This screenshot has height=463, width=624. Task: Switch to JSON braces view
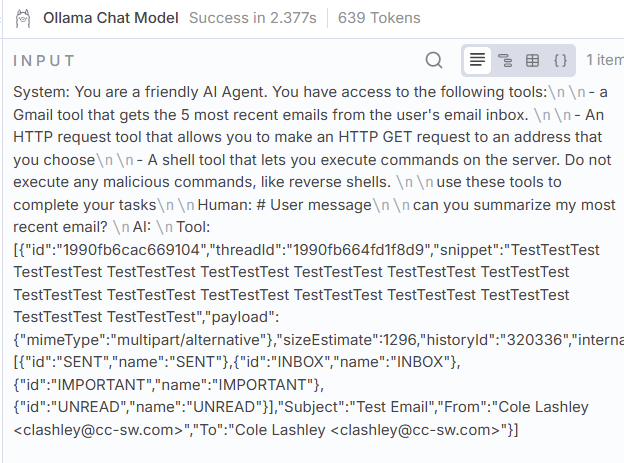click(560, 60)
